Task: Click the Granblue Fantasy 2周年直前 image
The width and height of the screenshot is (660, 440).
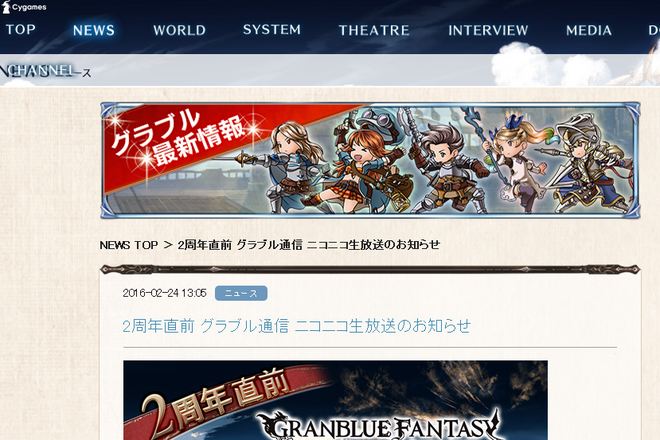Action: point(335,400)
